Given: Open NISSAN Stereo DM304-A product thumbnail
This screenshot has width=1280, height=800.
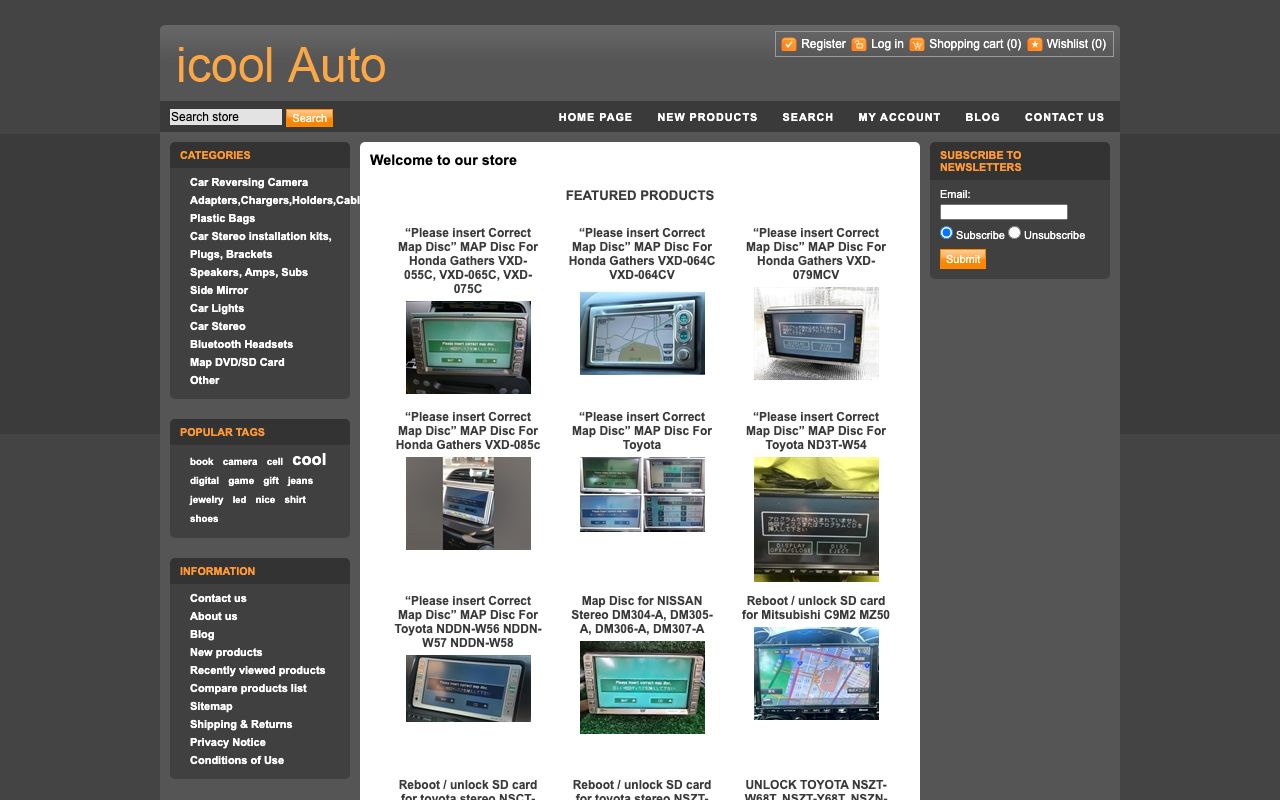Looking at the screenshot, I should [642, 687].
